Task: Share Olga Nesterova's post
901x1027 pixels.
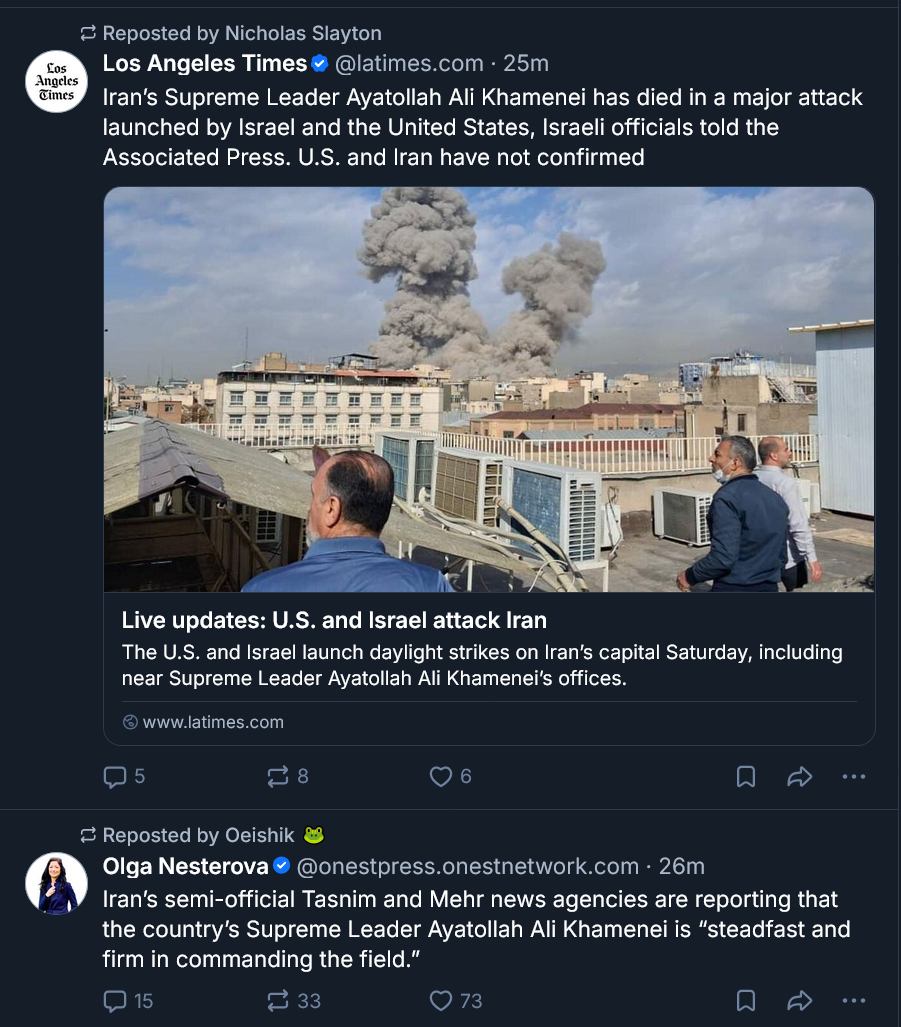Action: pos(799,1000)
